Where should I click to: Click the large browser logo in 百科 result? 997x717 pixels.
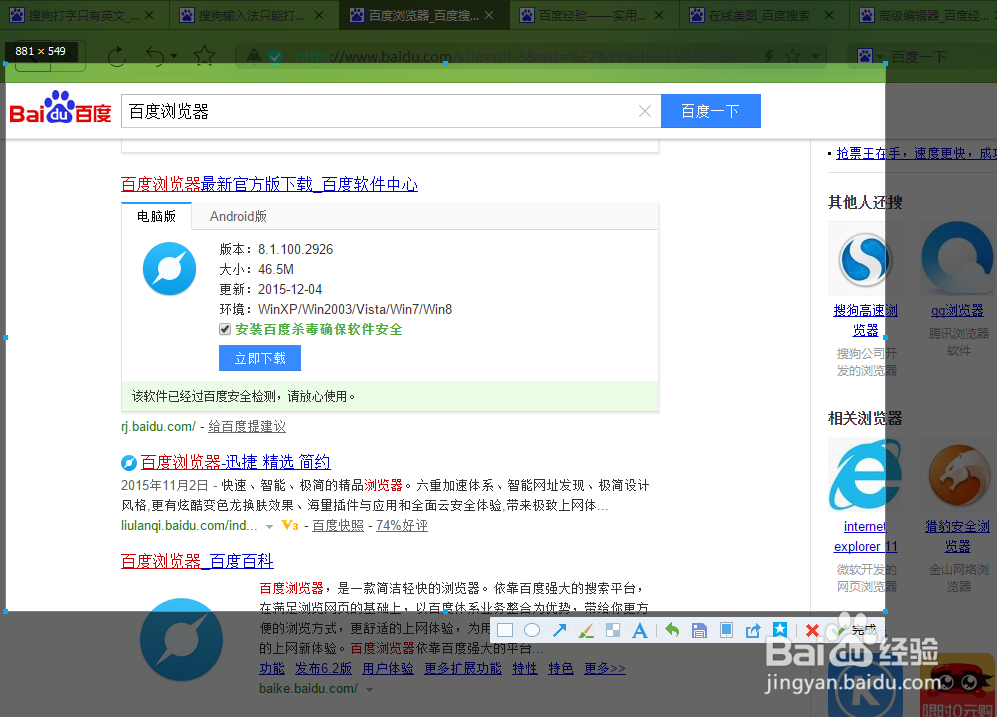[181, 639]
